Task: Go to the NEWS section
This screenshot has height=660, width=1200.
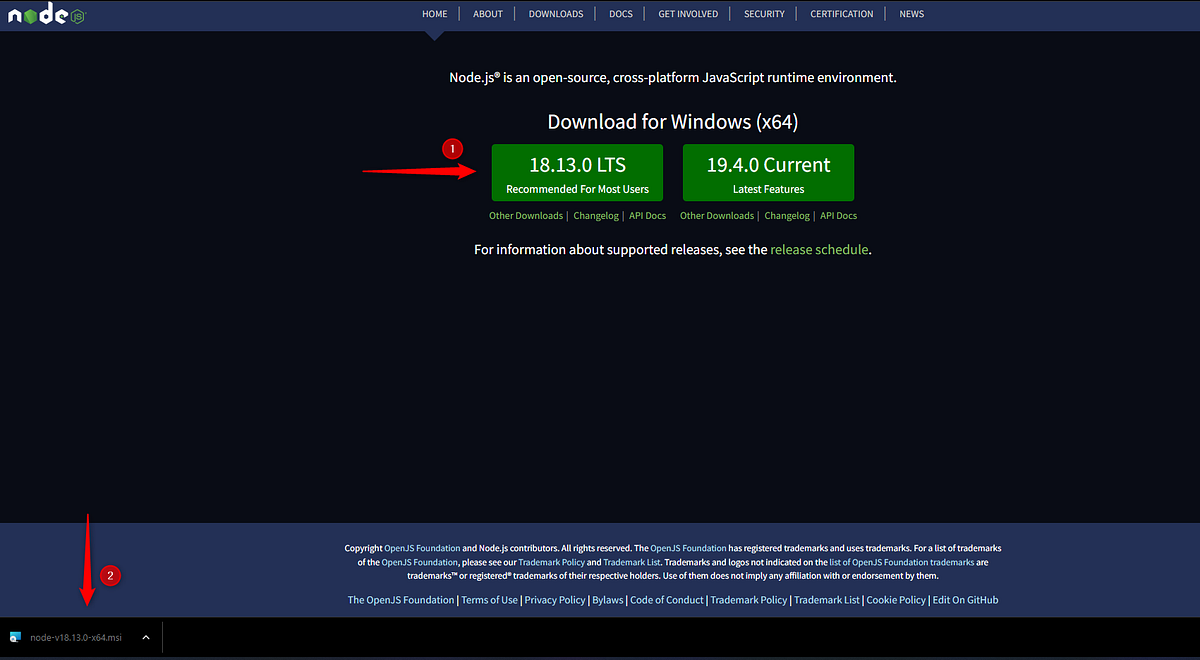Action: tap(911, 13)
